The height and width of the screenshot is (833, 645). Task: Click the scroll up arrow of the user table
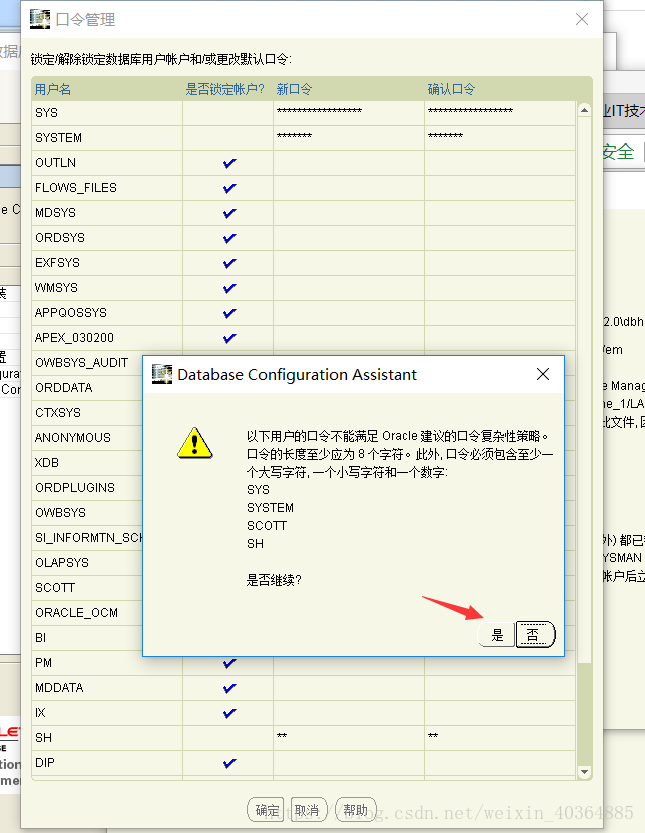pyautogui.click(x=584, y=110)
